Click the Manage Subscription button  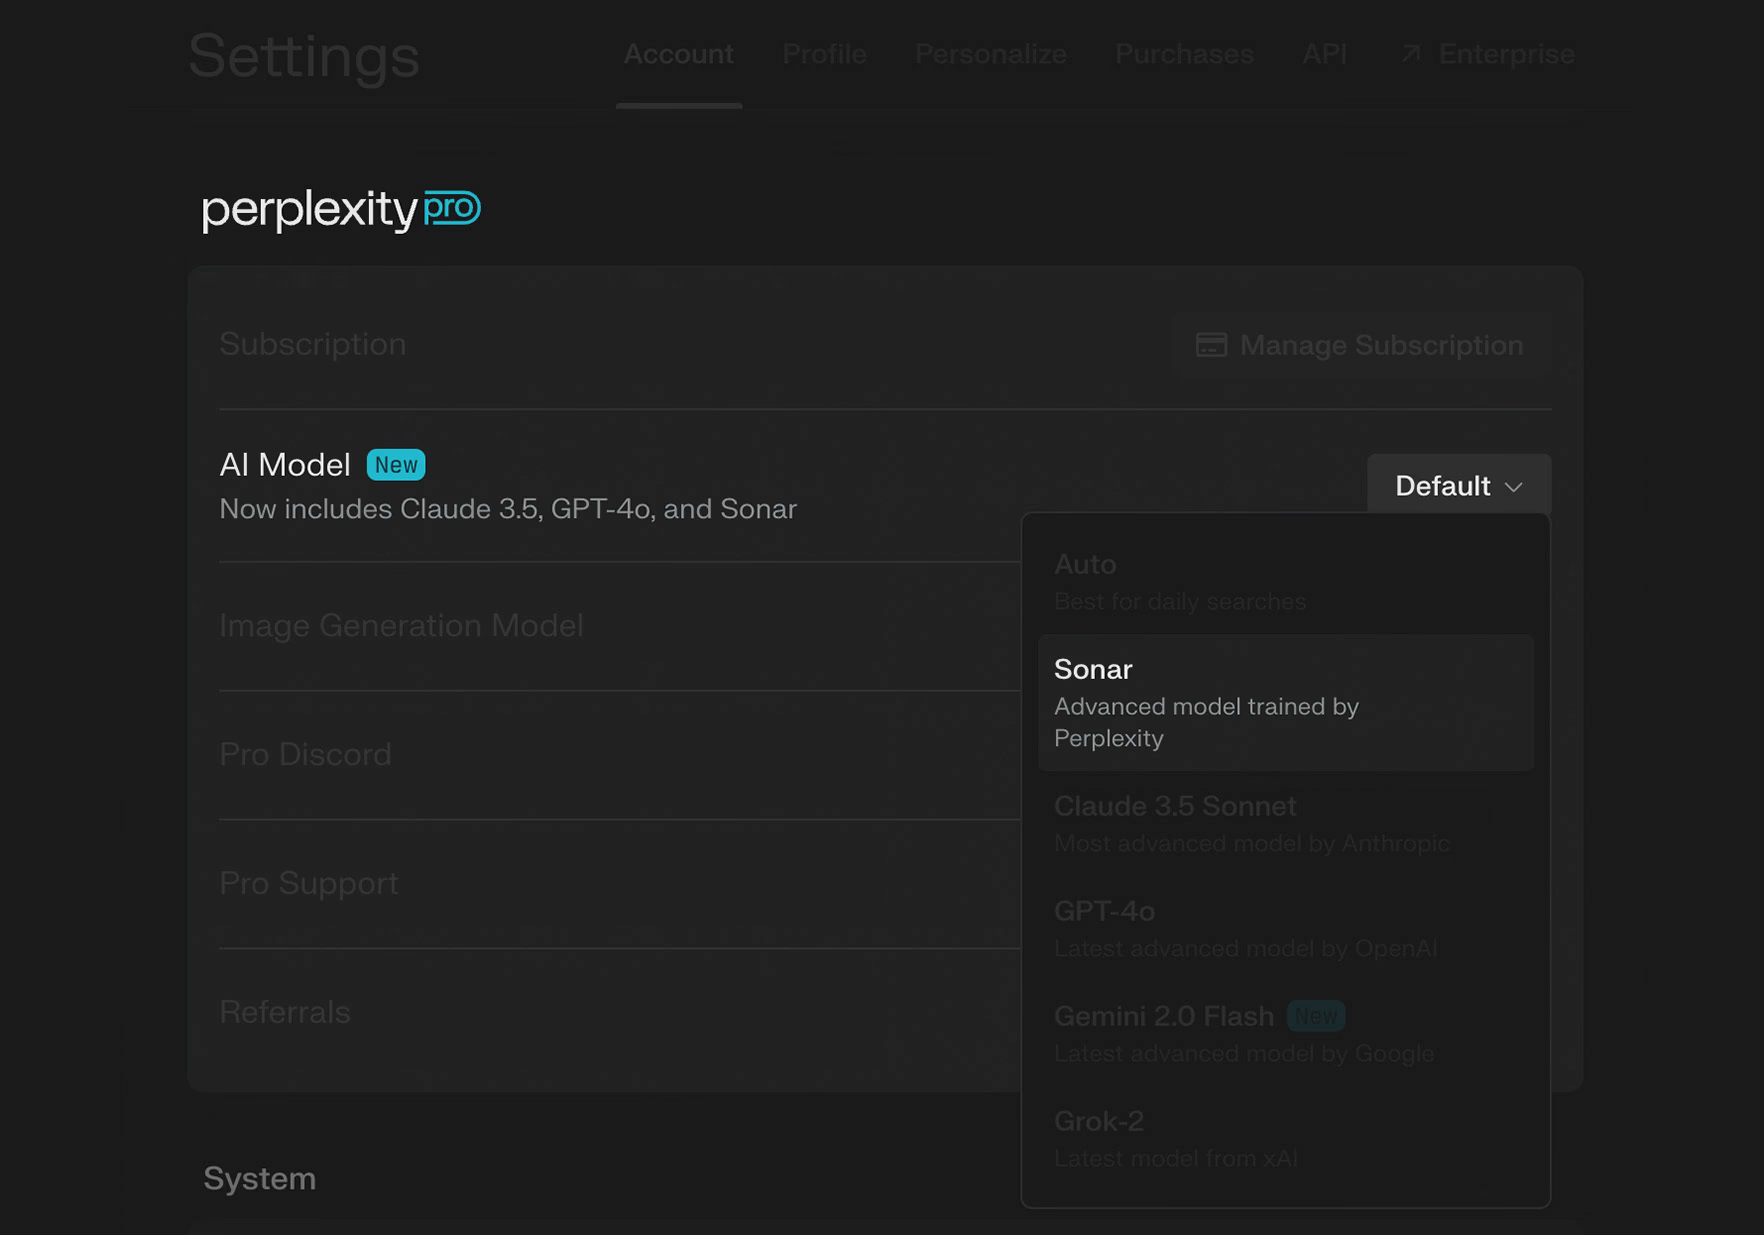(x=1361, y=345)
